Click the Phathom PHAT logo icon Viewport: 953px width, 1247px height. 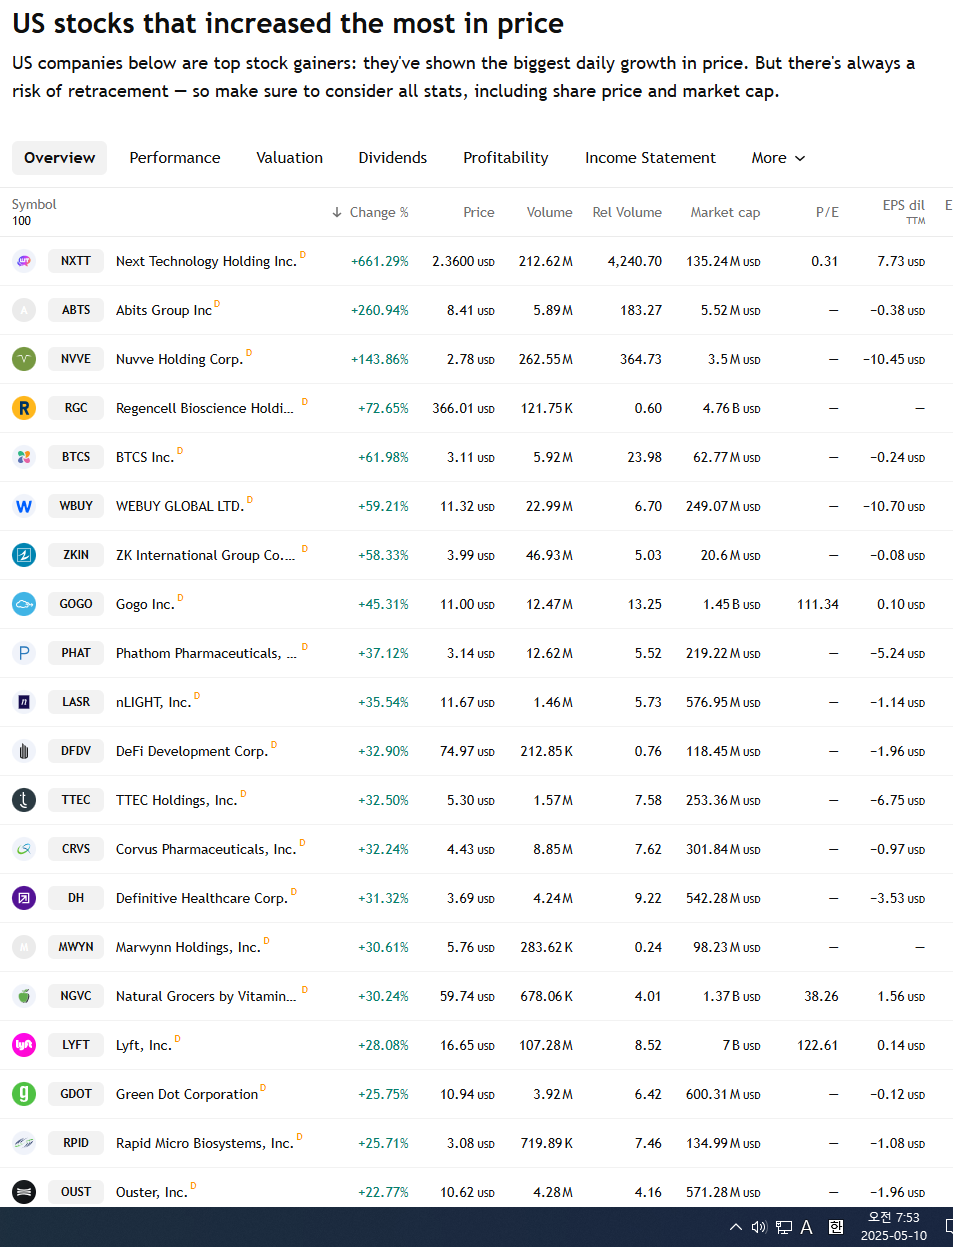pyautogui.click(x=24, y=653)
